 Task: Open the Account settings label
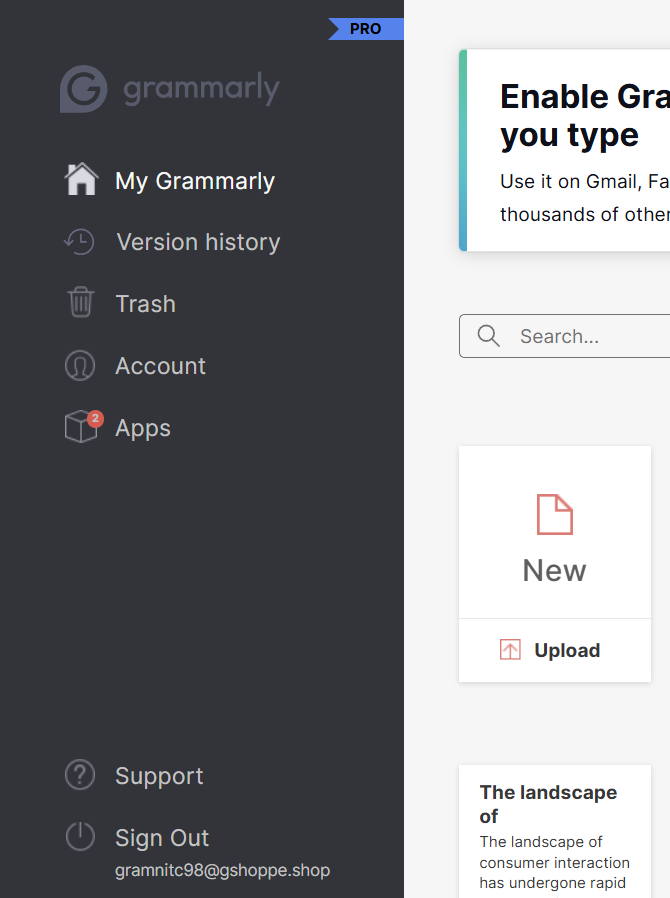click(160, 366)
